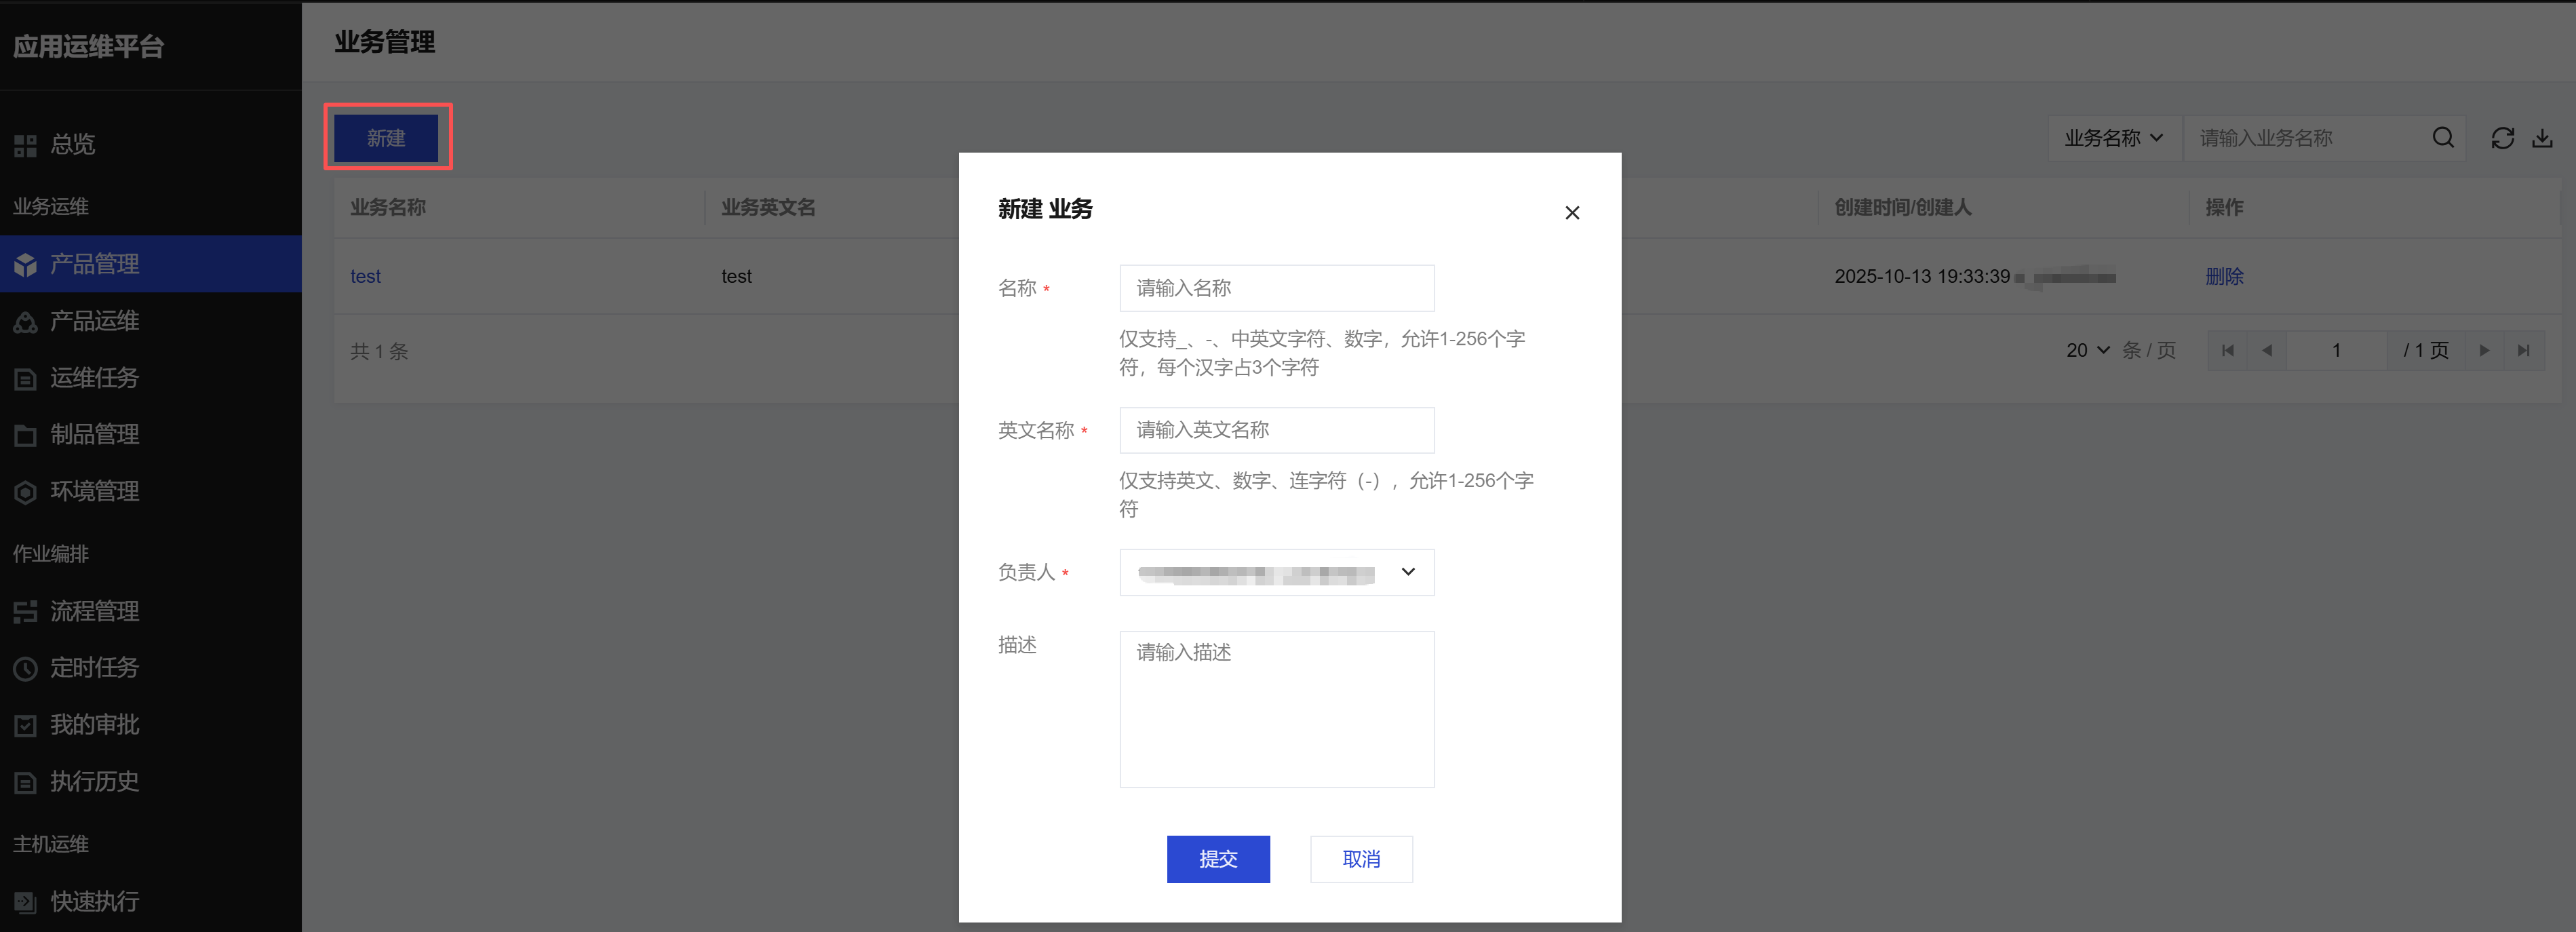Open the 业务名称 search filter dropdown
Viewport: 2576px width, 932px height.
coord(2114,138)
